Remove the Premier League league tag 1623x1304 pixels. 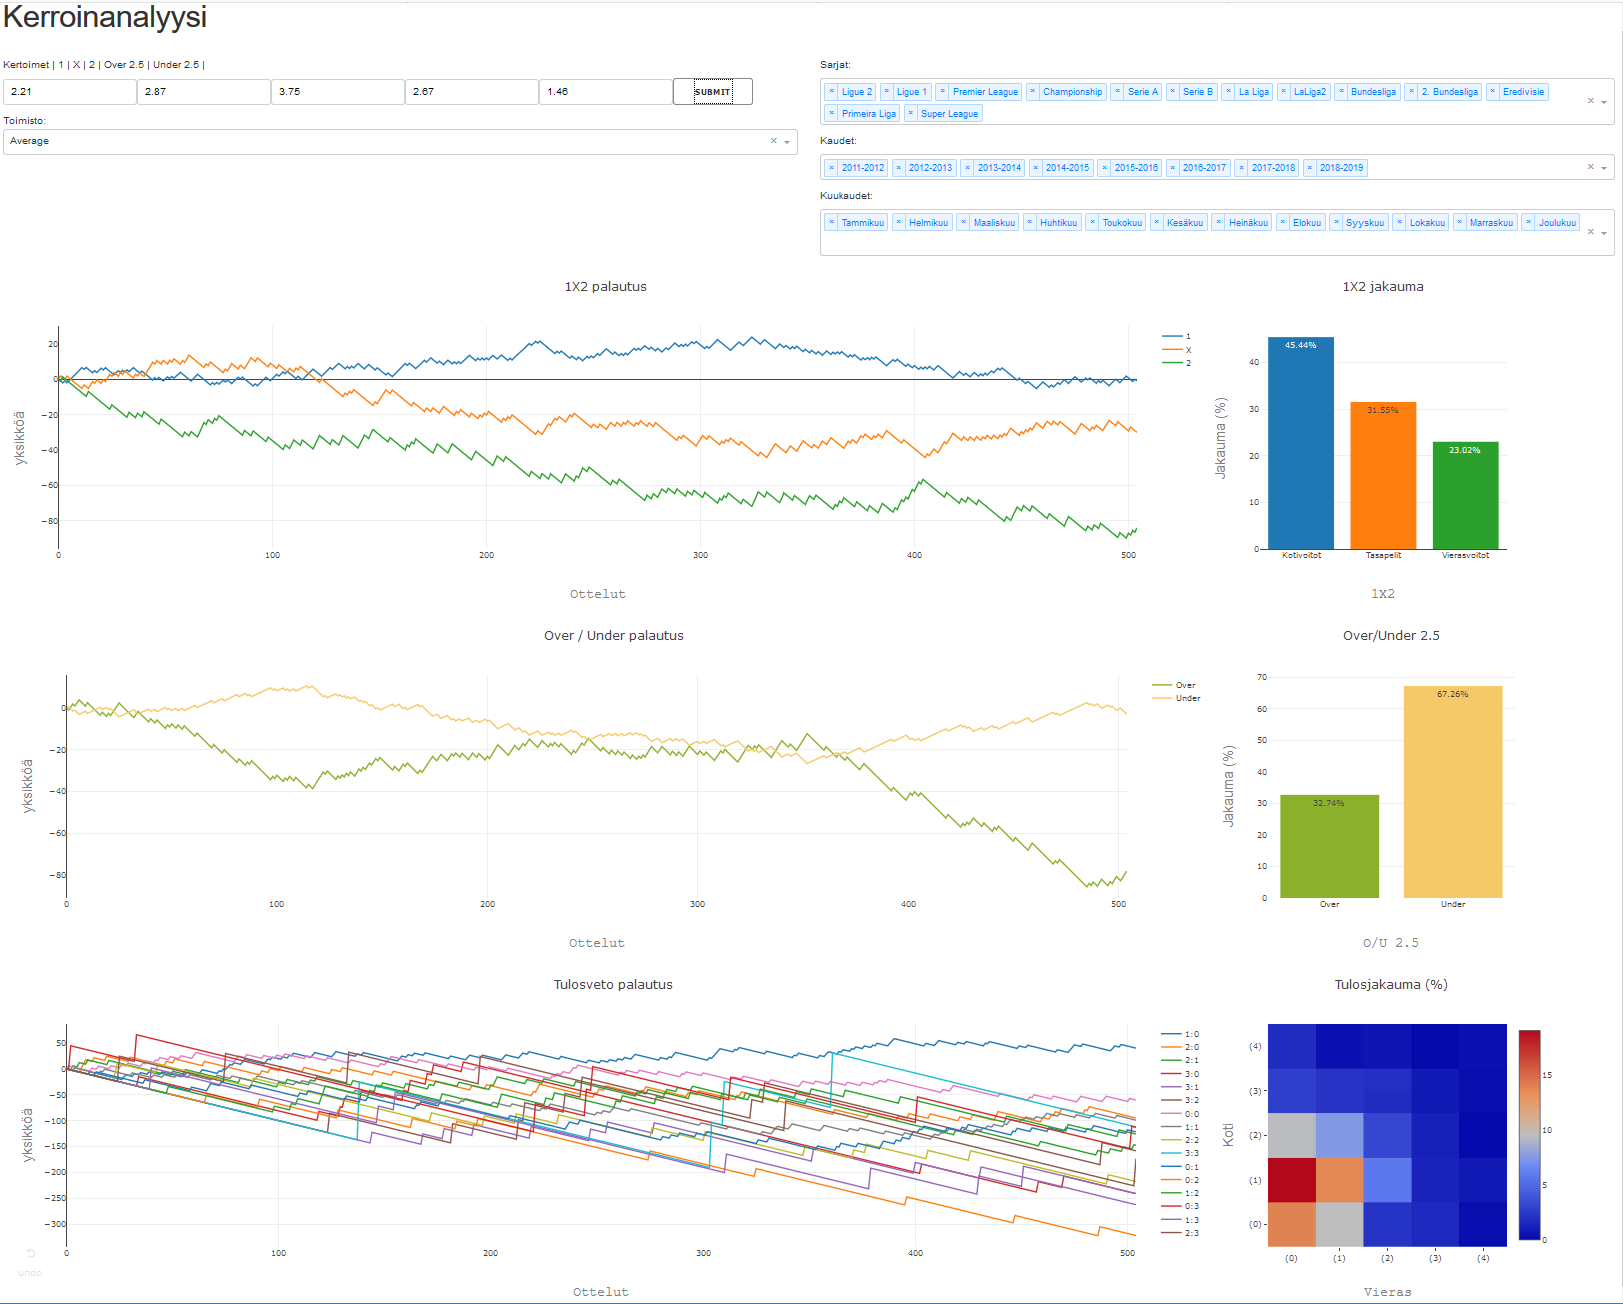942,92
